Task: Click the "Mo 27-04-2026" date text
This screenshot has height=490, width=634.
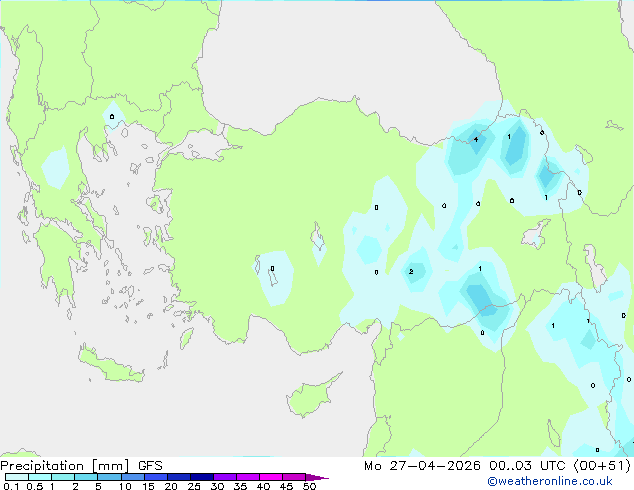Action: click(x=422, y=466)
